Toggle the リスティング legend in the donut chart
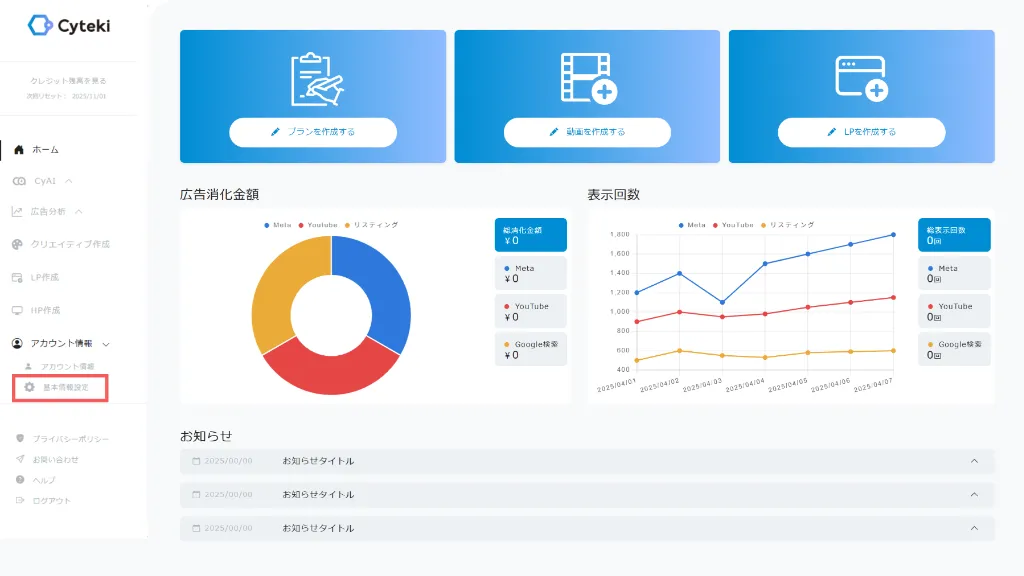Screen dimensions: 1024x576 pos(372,225)
